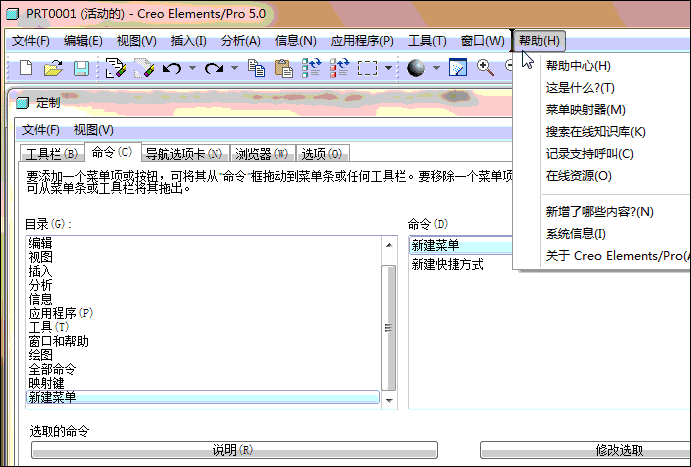The width and height of the screenshot is (691, 467).
Task: Click the 说明(R) button
Action: pos(234,450)
